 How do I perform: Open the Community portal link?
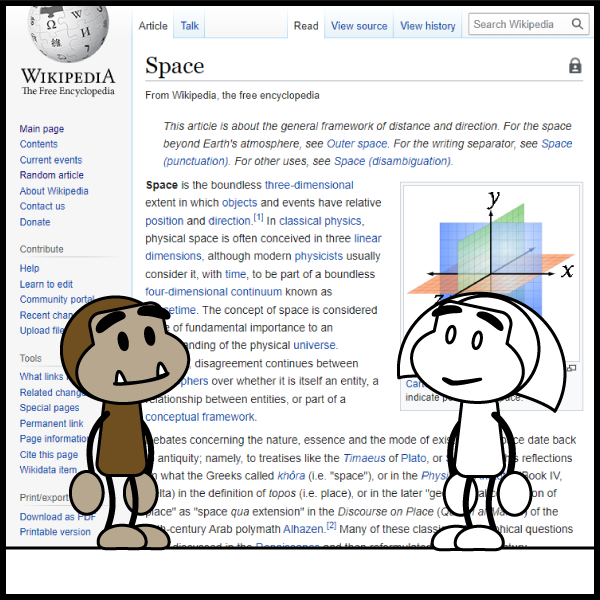pyautogui.click(x=57, y=299)
